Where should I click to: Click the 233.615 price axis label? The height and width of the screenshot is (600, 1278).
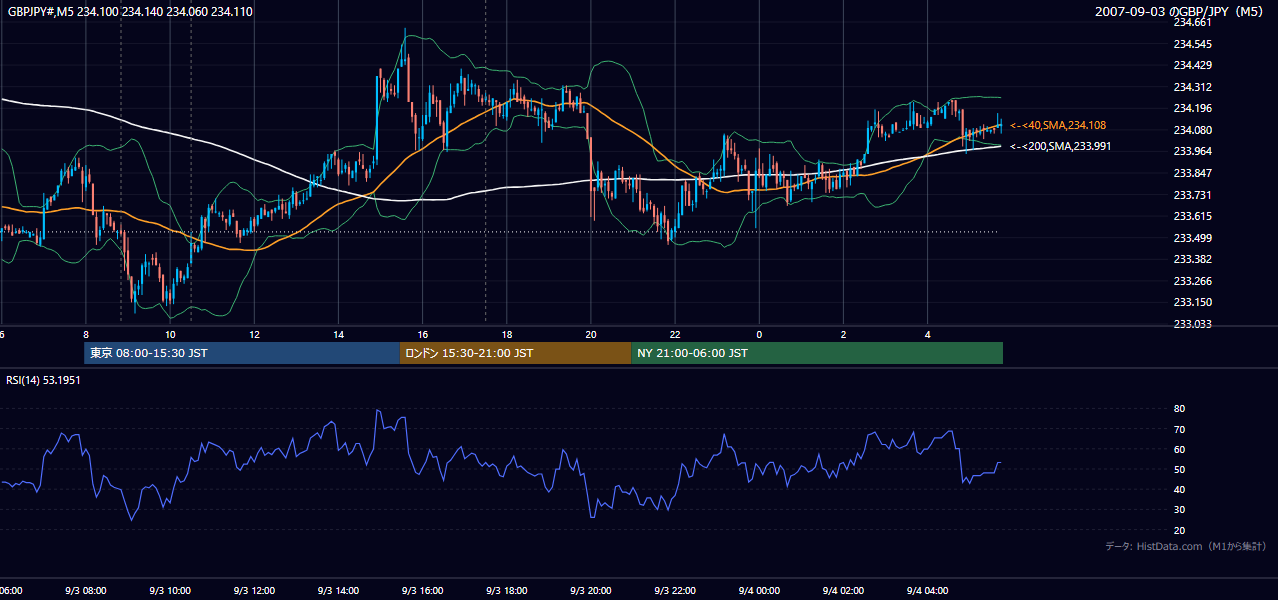(x=1192, y=216)
